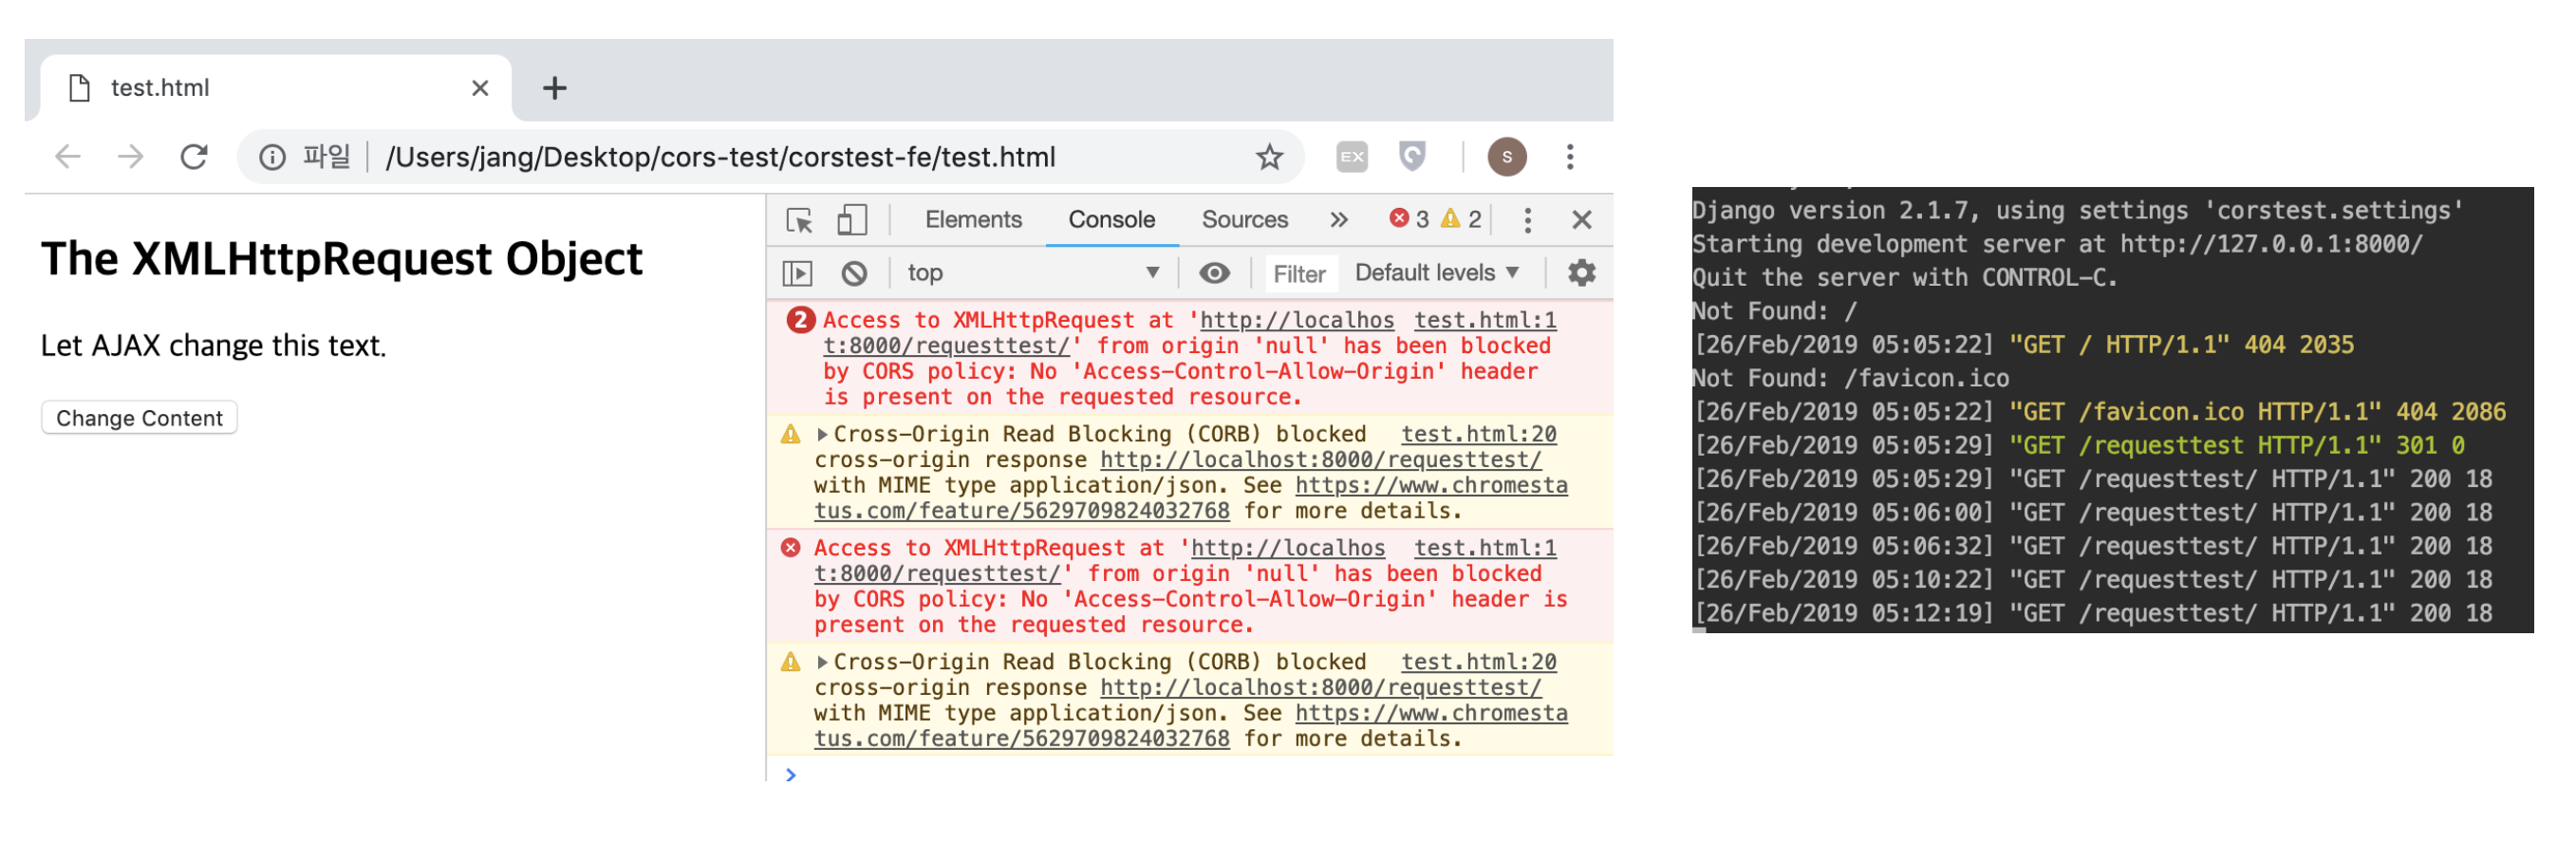Click the terminal log line at 05:12:19

pyautogui.click(x=2092, y=614)
